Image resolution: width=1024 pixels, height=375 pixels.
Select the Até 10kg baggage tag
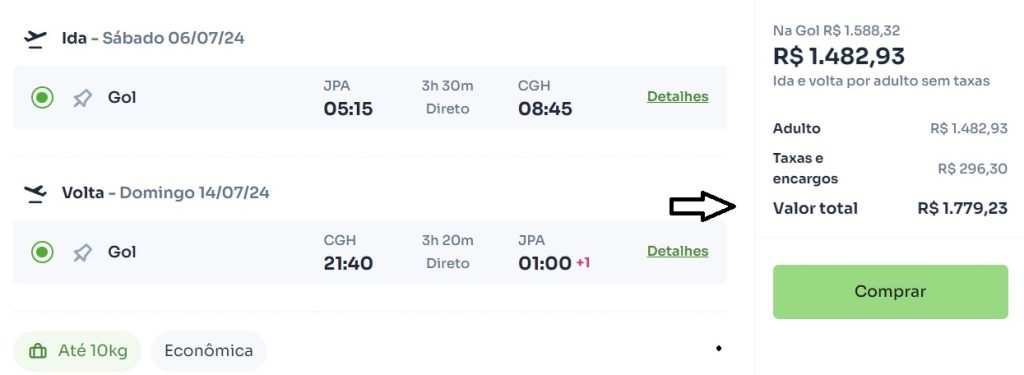pyautogui.click(x=77, y=351)
